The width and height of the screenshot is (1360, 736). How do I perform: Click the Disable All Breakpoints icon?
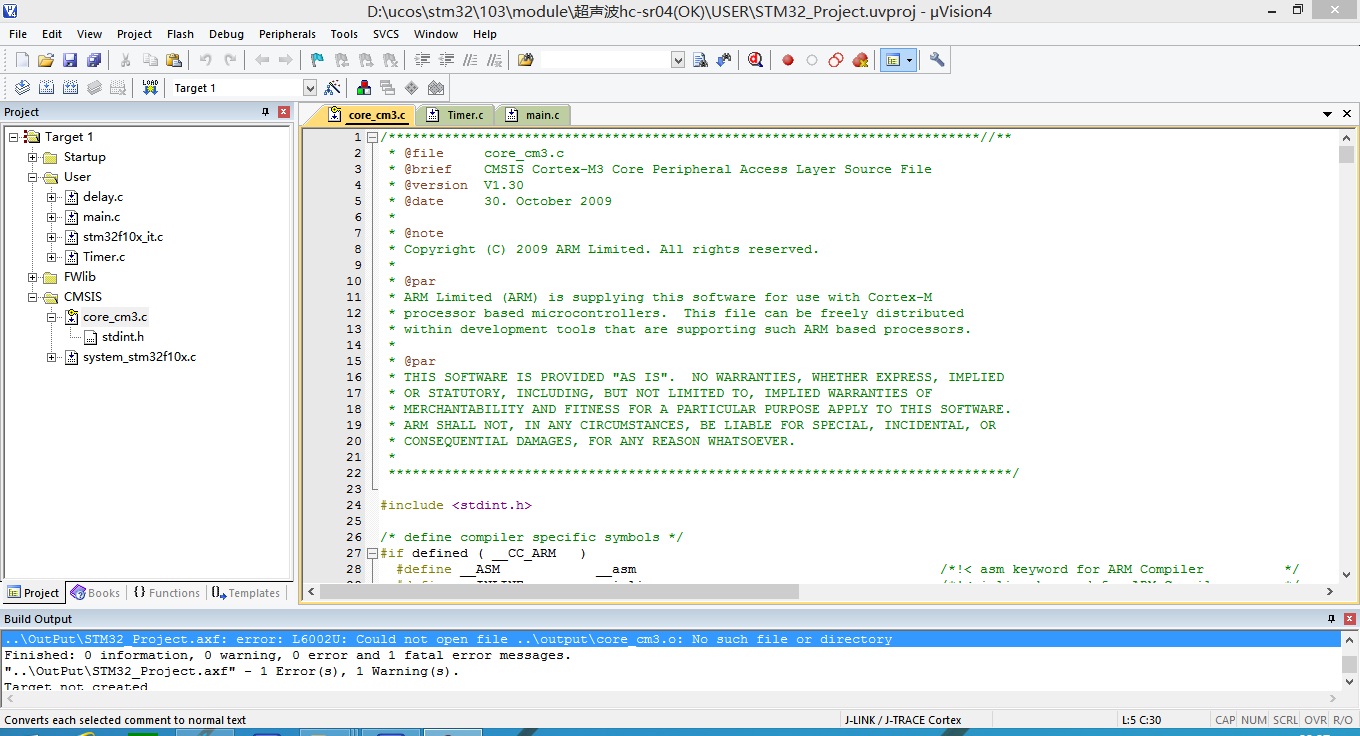pos(836,60)
